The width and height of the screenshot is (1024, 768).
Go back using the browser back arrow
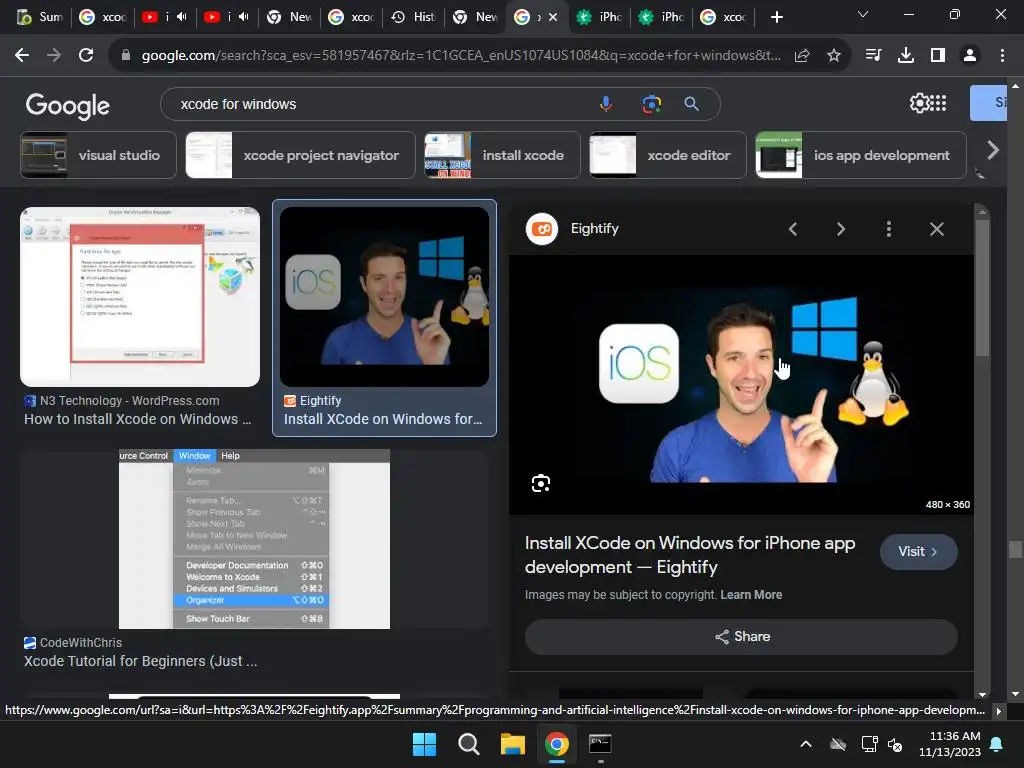click(x=22, y=56)
